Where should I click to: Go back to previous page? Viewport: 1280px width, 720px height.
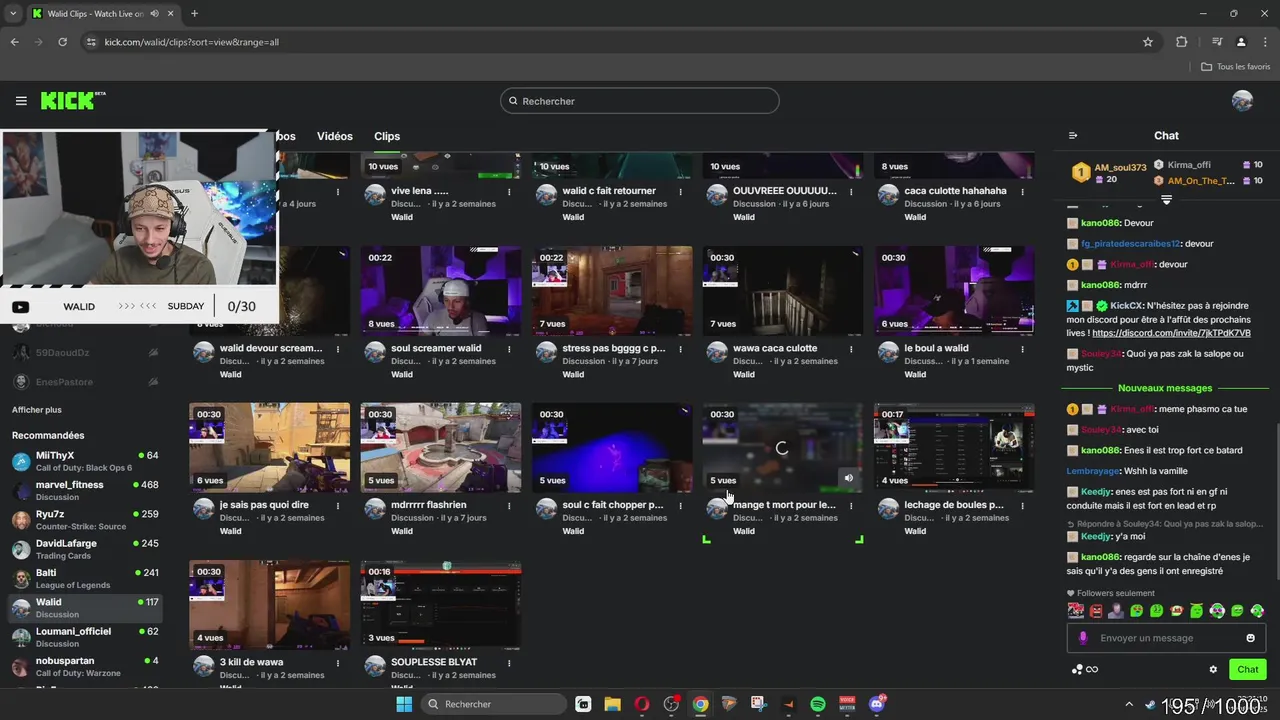14,42
